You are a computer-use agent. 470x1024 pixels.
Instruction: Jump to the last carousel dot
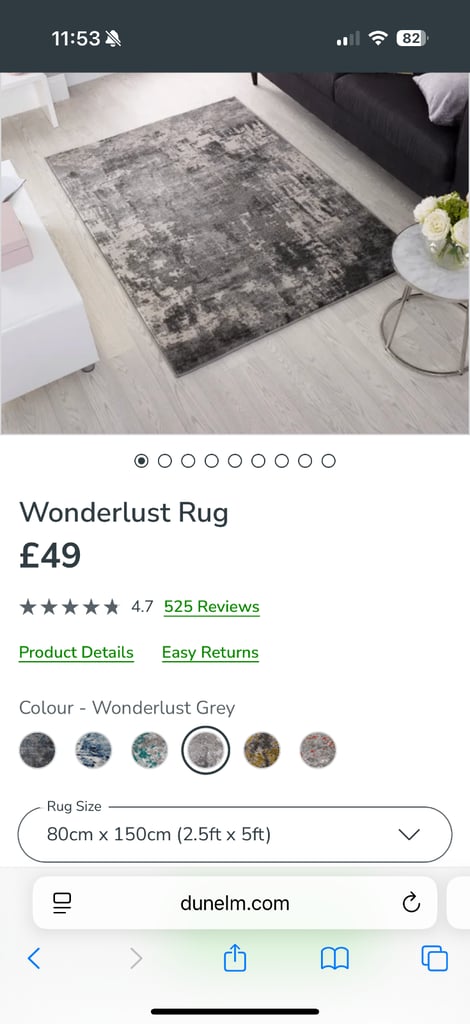tap(328, 461)
